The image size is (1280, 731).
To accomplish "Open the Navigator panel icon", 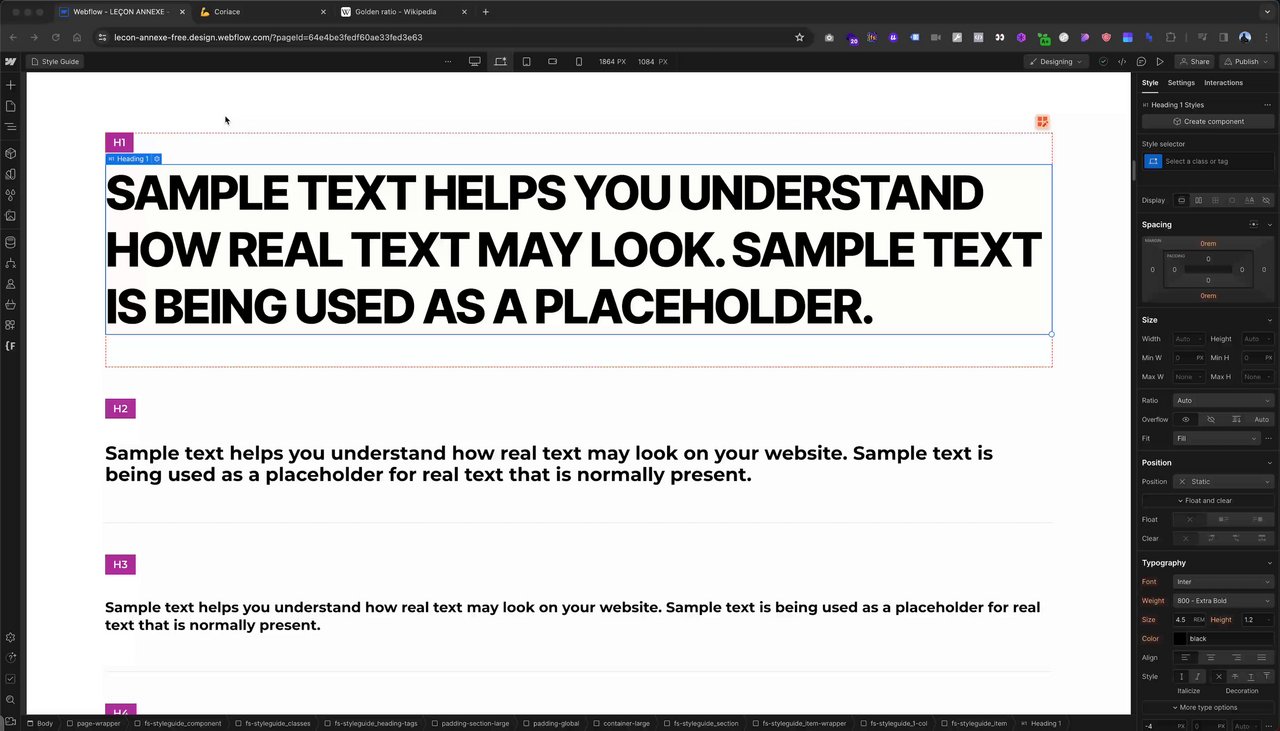I will click(x=11, y=127).
